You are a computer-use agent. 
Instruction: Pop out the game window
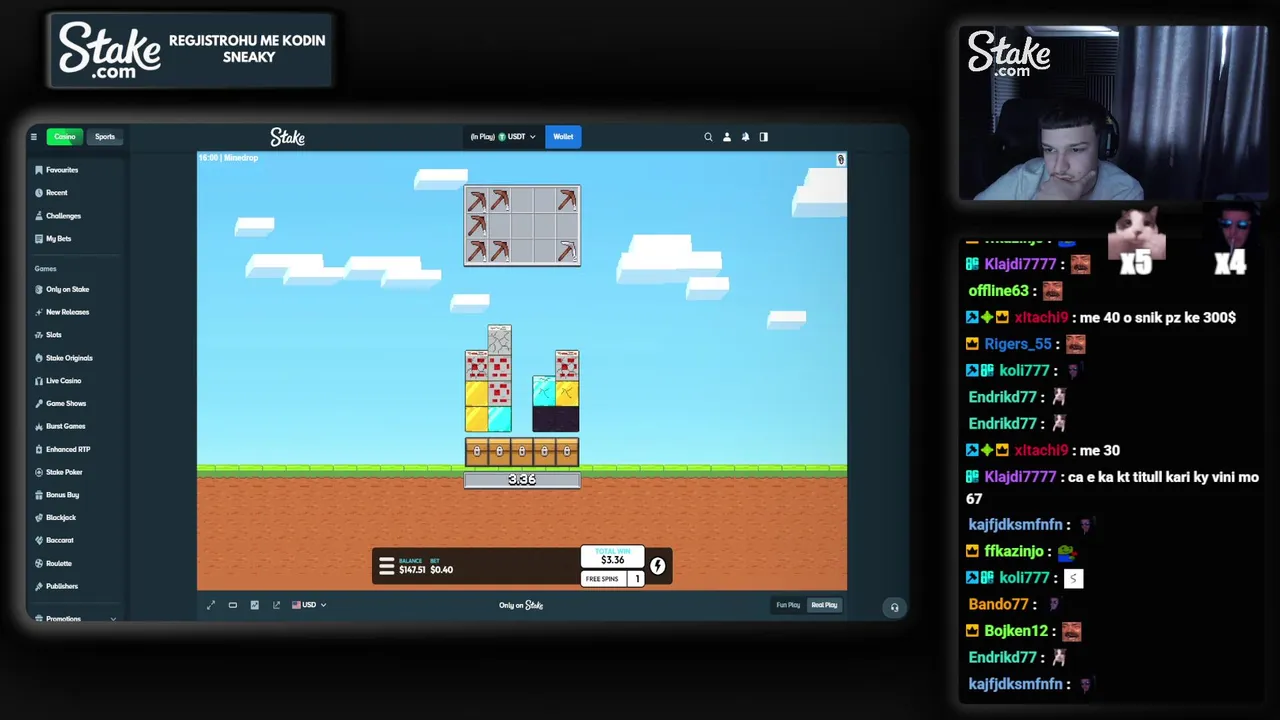(277, 605)
